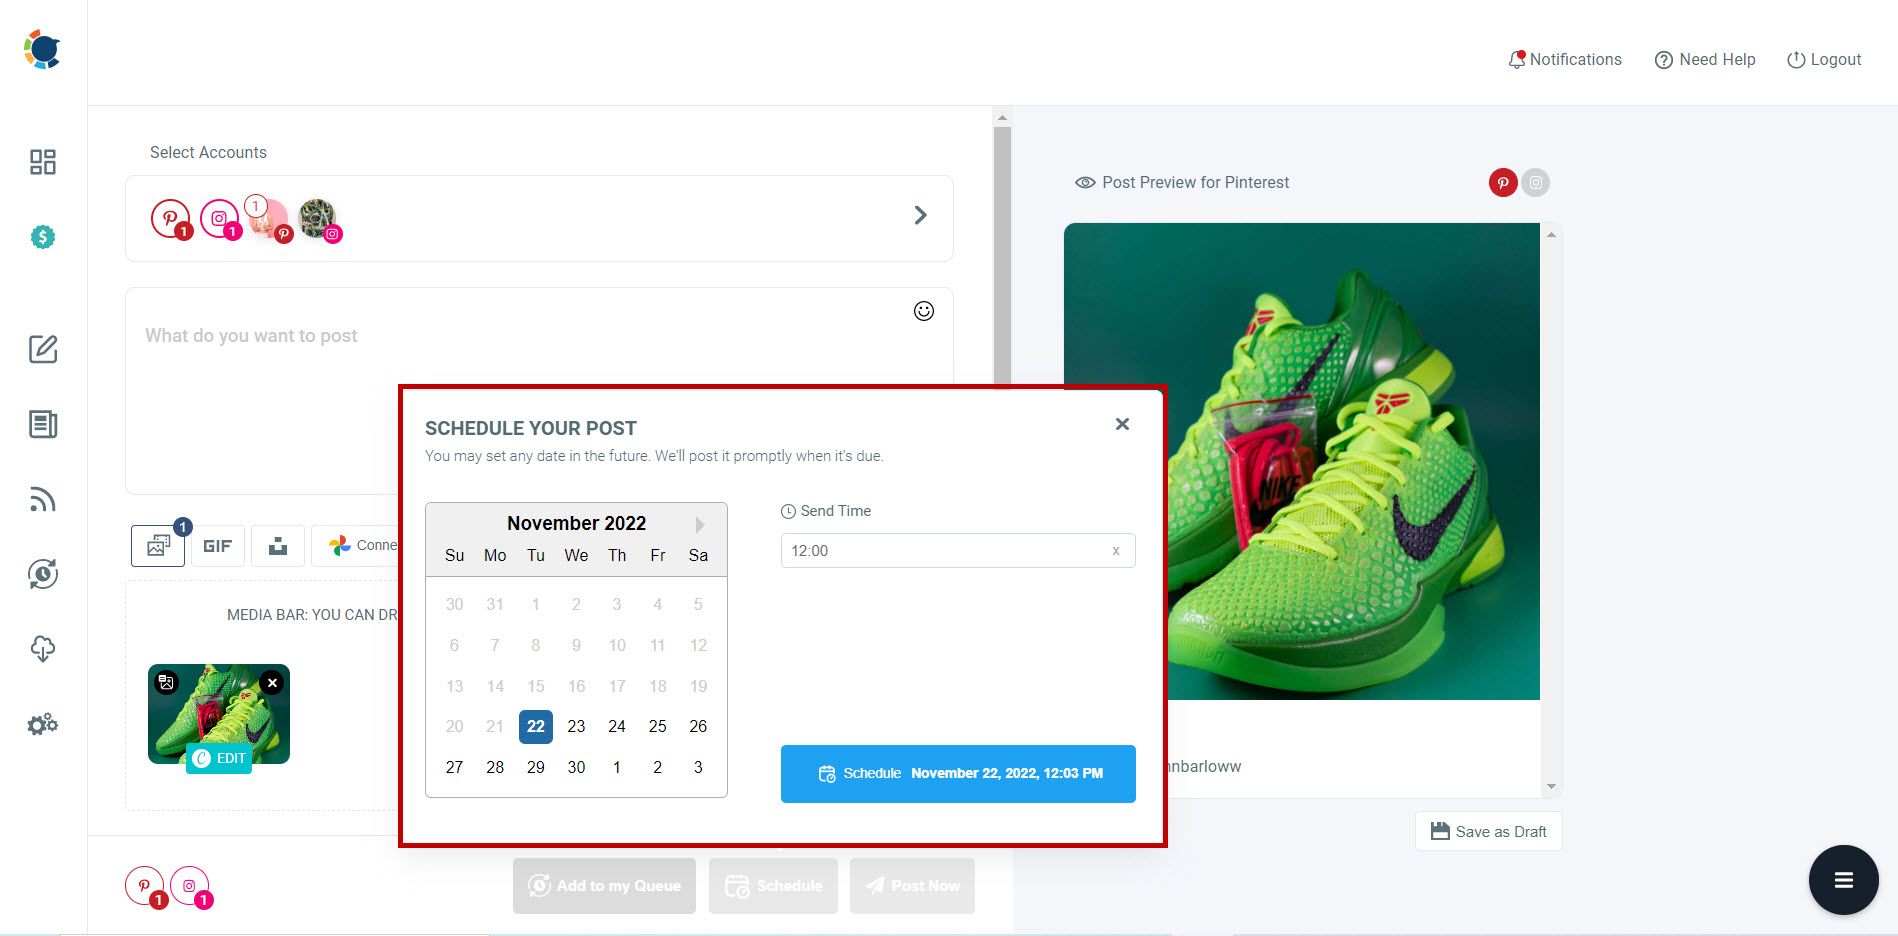Advance the calendar to December 2022
The image size is (1898, 936).
pos(699,523)
